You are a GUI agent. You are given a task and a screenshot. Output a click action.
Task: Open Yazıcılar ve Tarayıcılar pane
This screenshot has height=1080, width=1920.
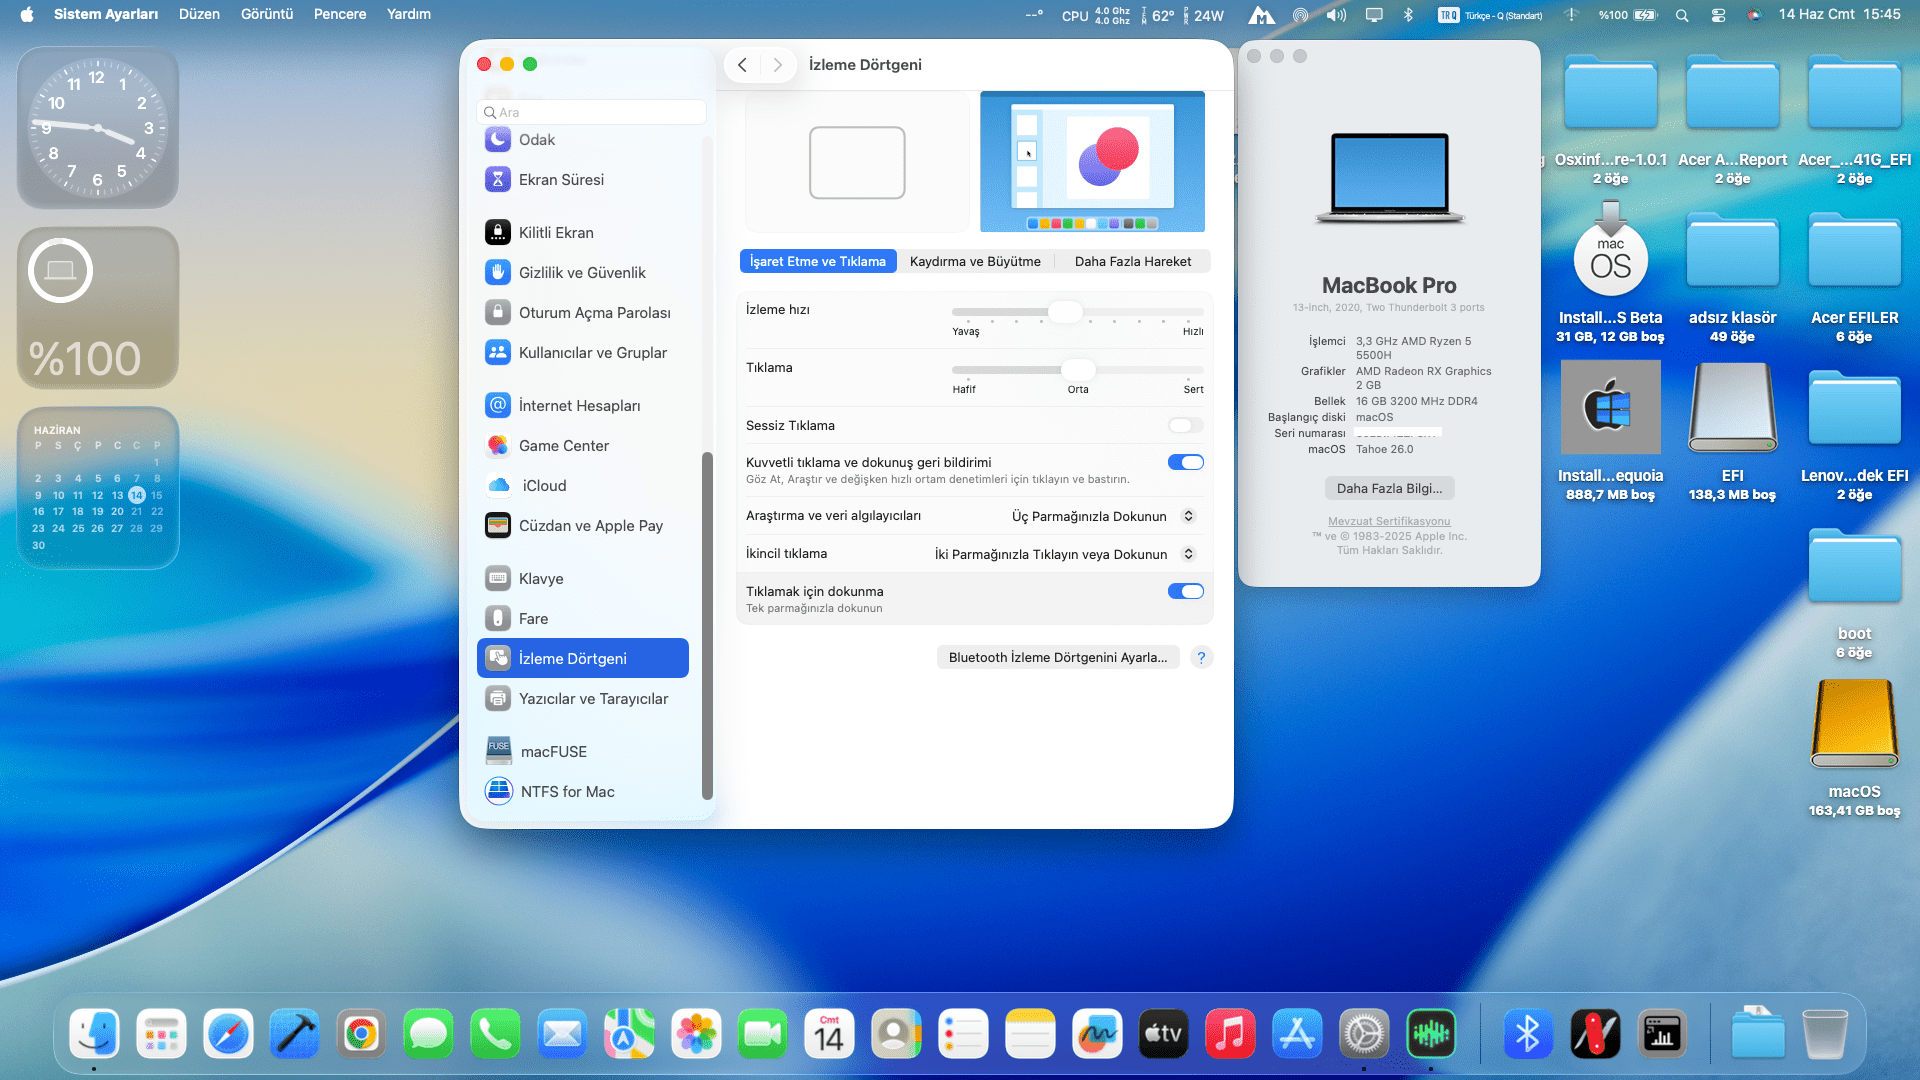(x=592, y=699)
